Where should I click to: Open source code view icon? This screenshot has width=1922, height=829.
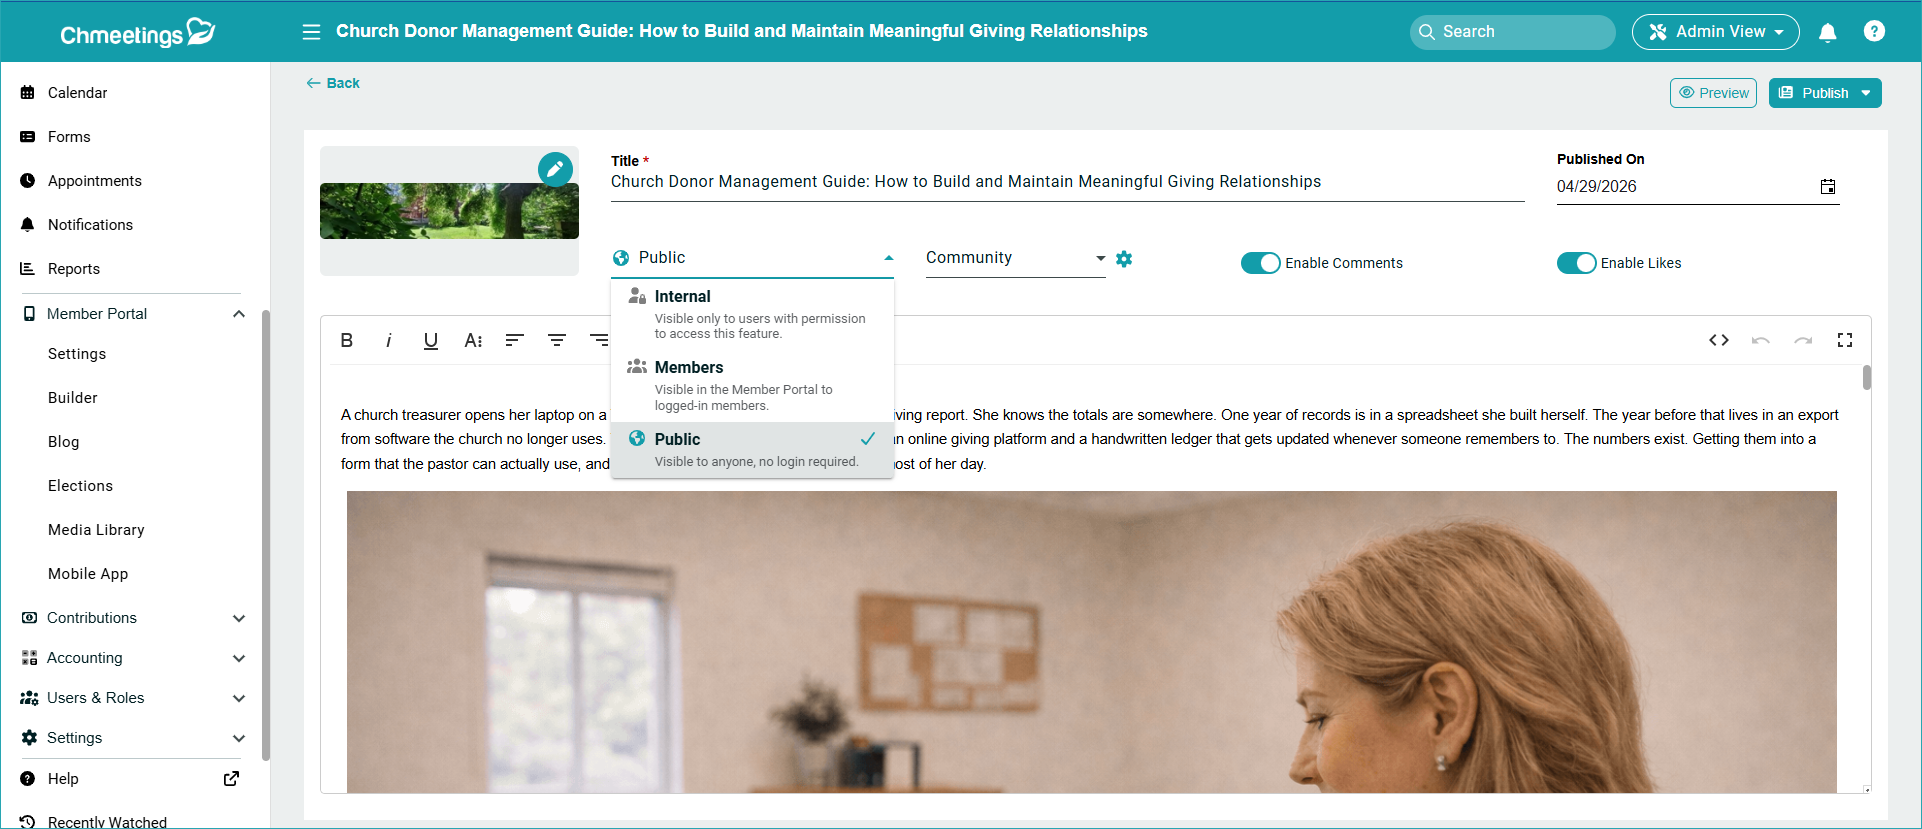1719,340
